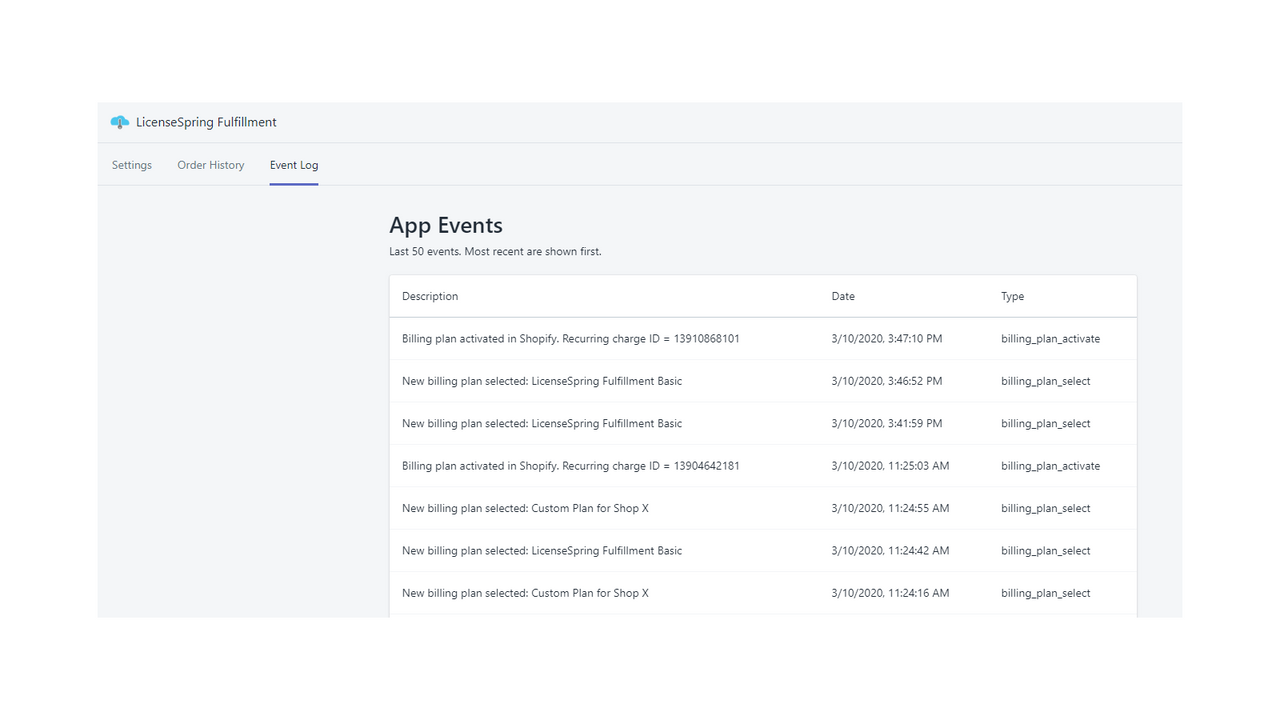Select the event with recurring charge ID 13904642181
This screenshot has width=1280, height=720.
pos(571,465)
